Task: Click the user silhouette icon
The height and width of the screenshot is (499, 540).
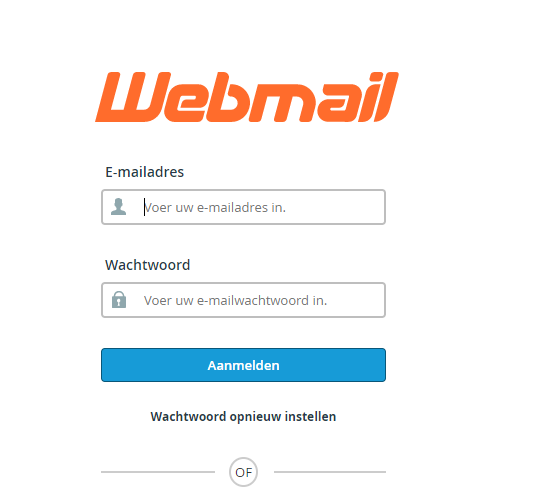Action: click(x=118, y=207)
